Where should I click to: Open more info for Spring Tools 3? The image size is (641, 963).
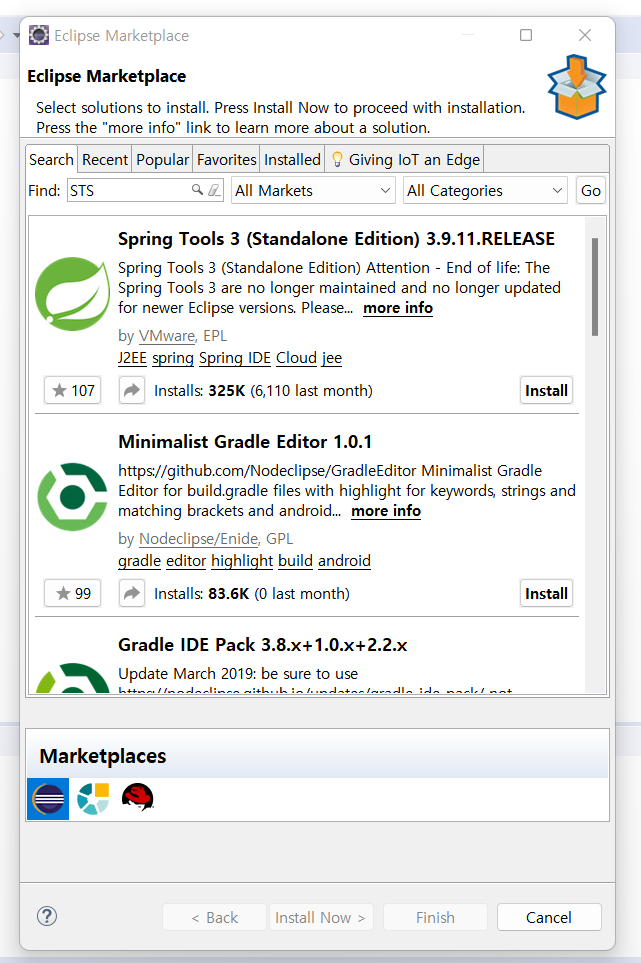tap(398, 308)
